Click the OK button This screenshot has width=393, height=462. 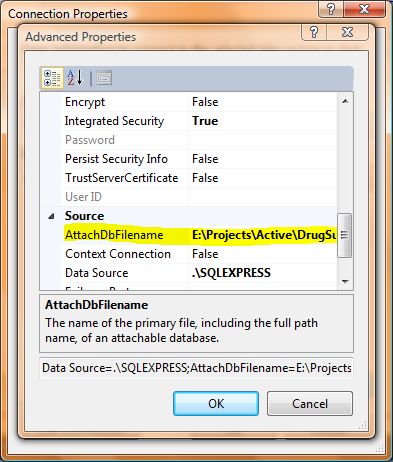click(x=216, y=403)
